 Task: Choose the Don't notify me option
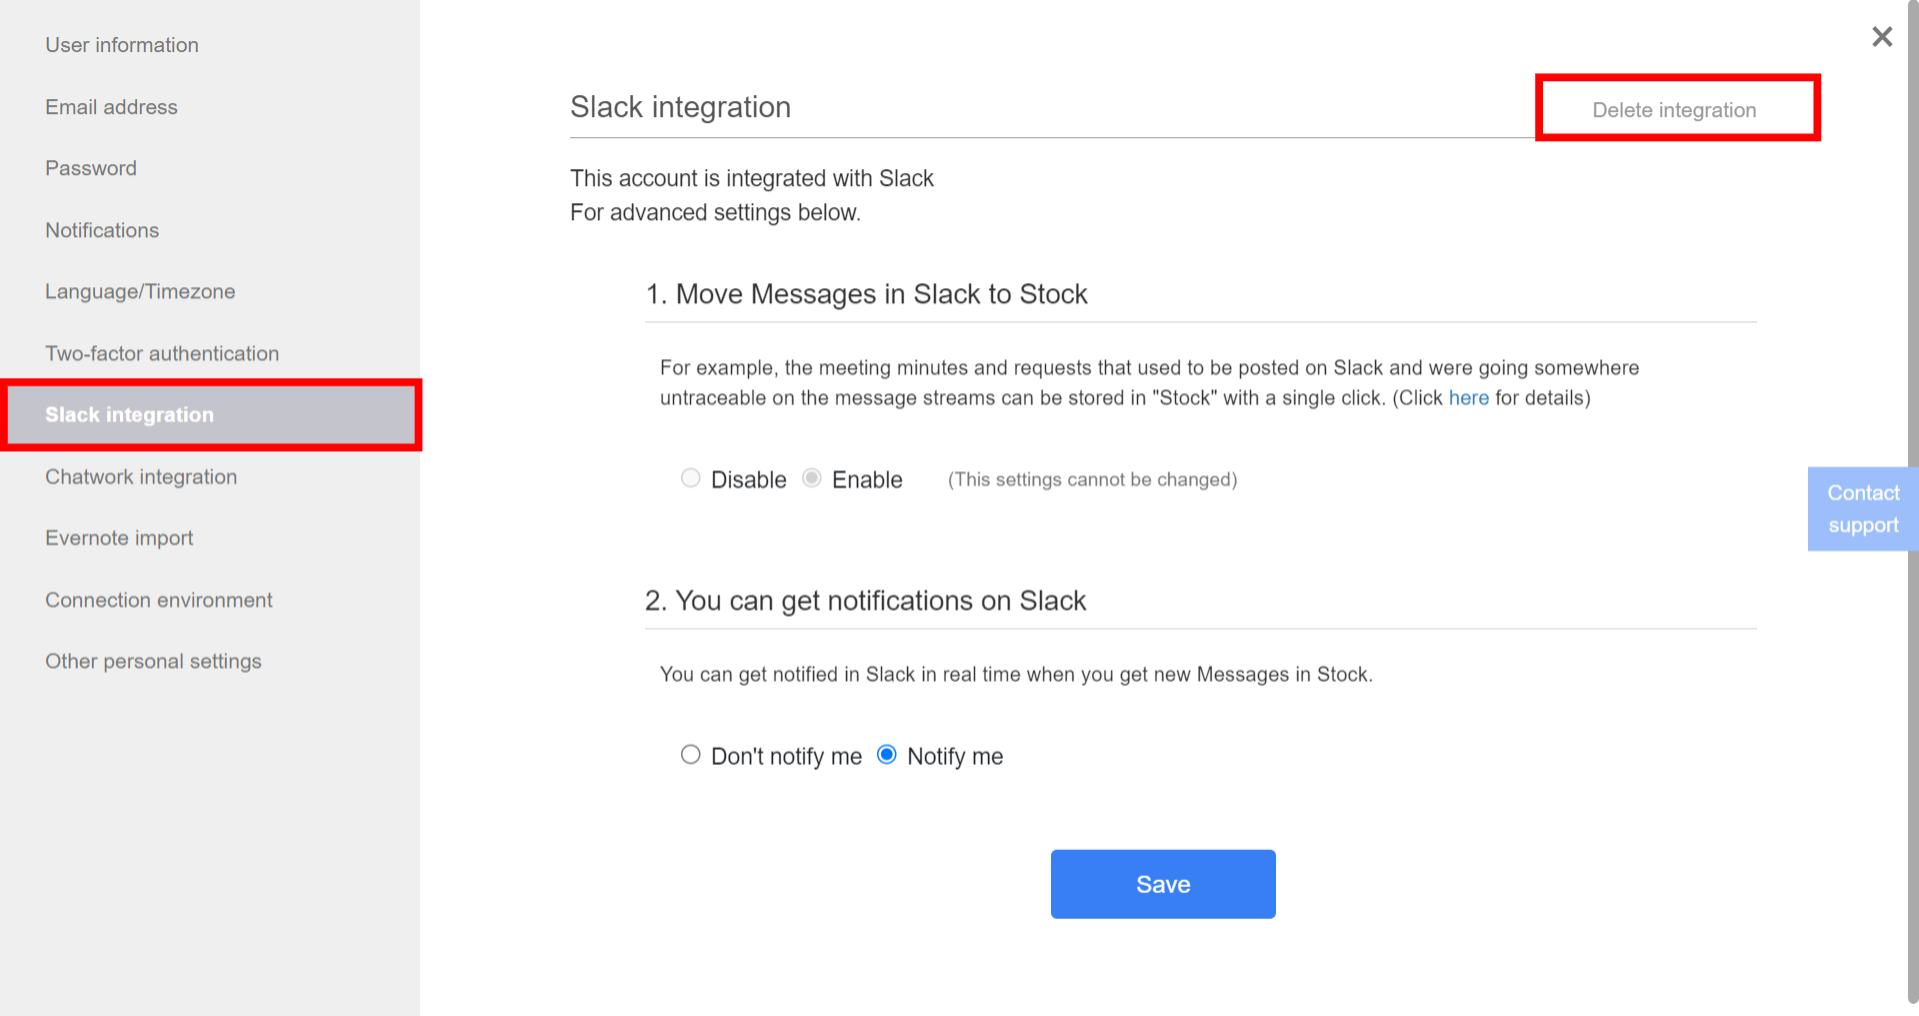coord(690,755)
